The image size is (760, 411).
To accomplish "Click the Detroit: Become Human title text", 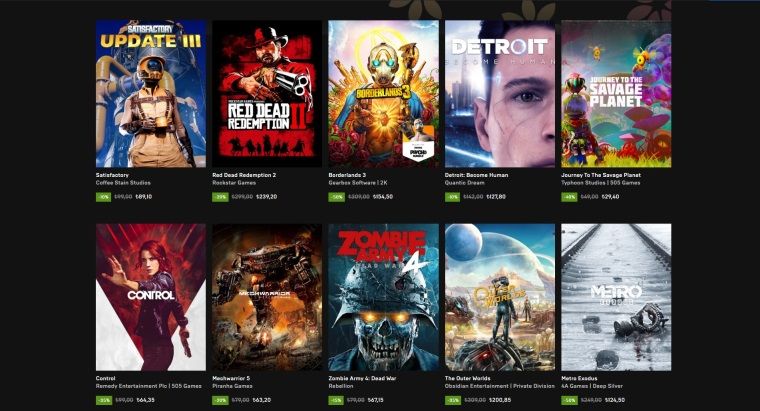I will 476,175.
